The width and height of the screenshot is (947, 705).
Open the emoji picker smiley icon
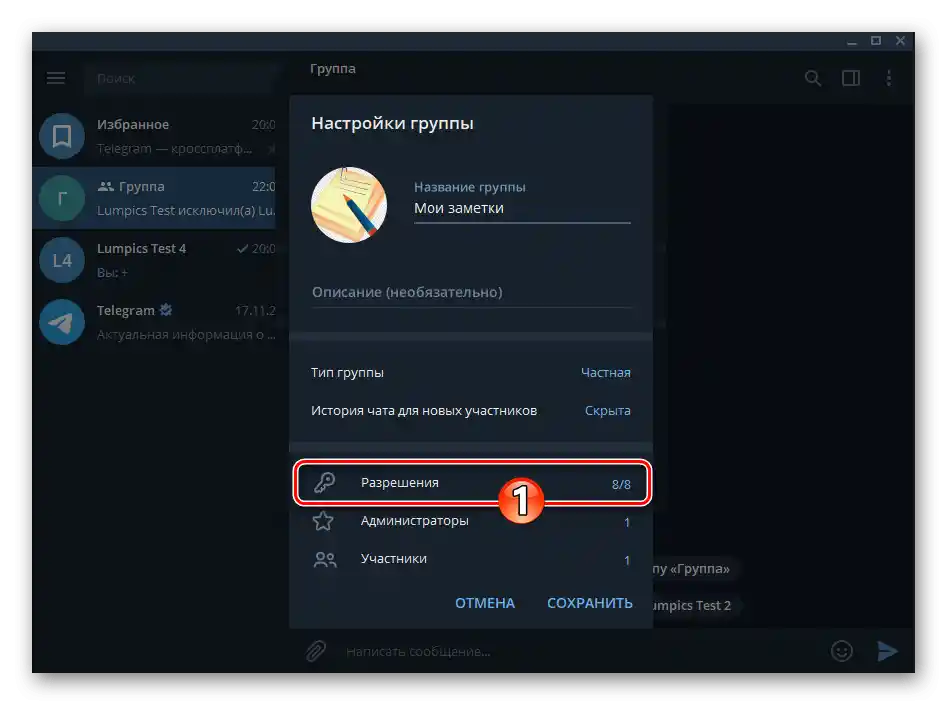[x=841, y=650]
